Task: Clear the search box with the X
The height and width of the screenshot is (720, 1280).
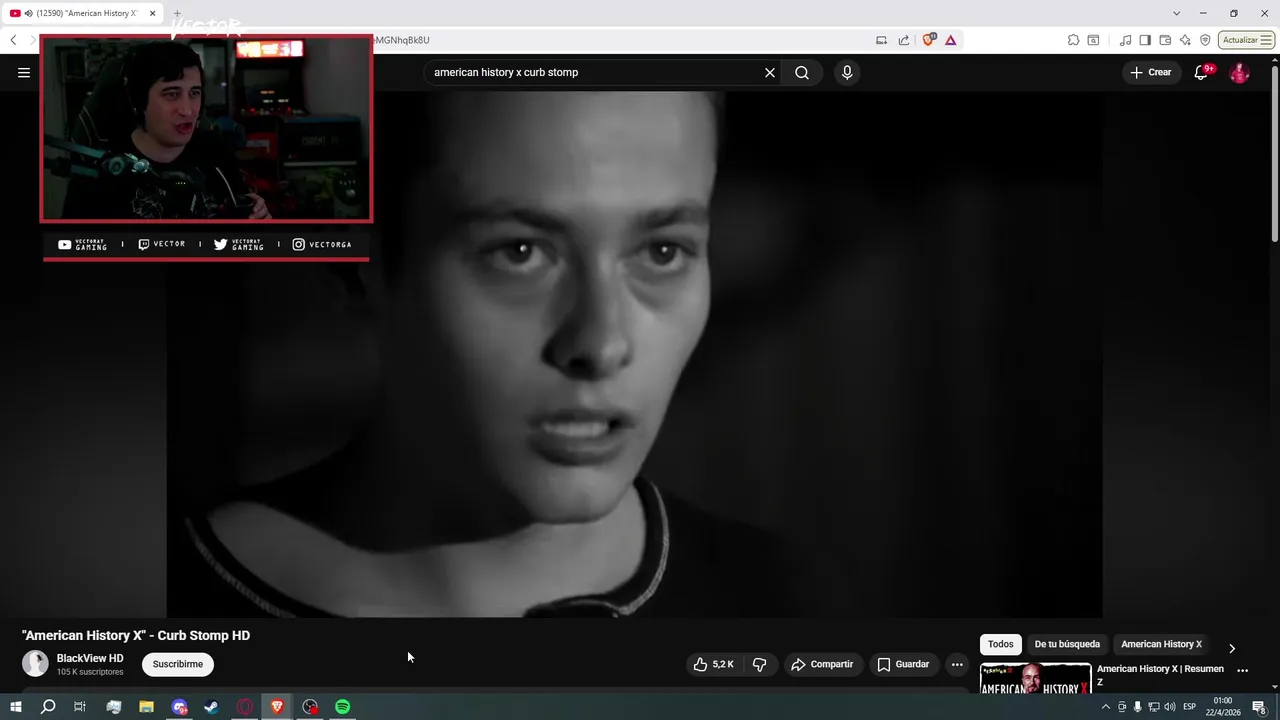Action: point(770,72)
